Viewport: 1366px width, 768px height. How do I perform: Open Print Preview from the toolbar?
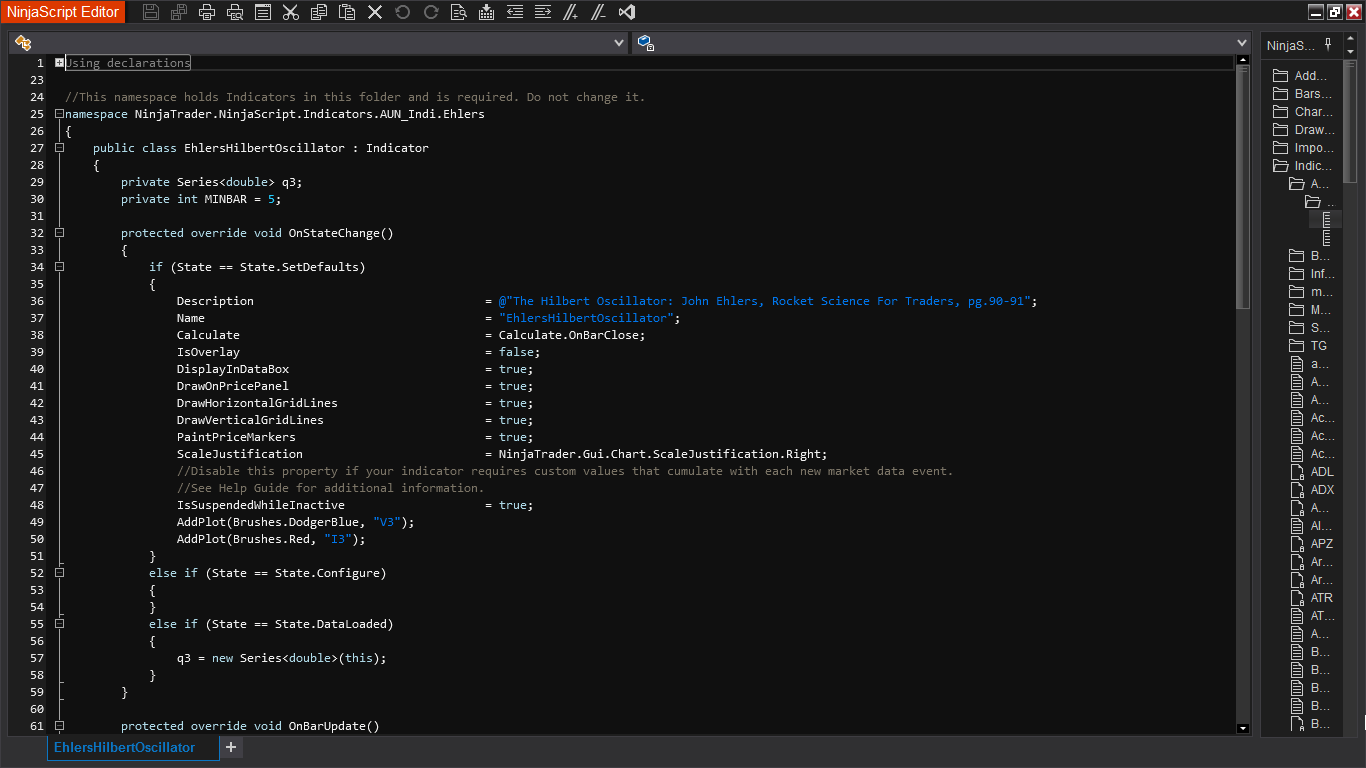click(x=235, y=12)
